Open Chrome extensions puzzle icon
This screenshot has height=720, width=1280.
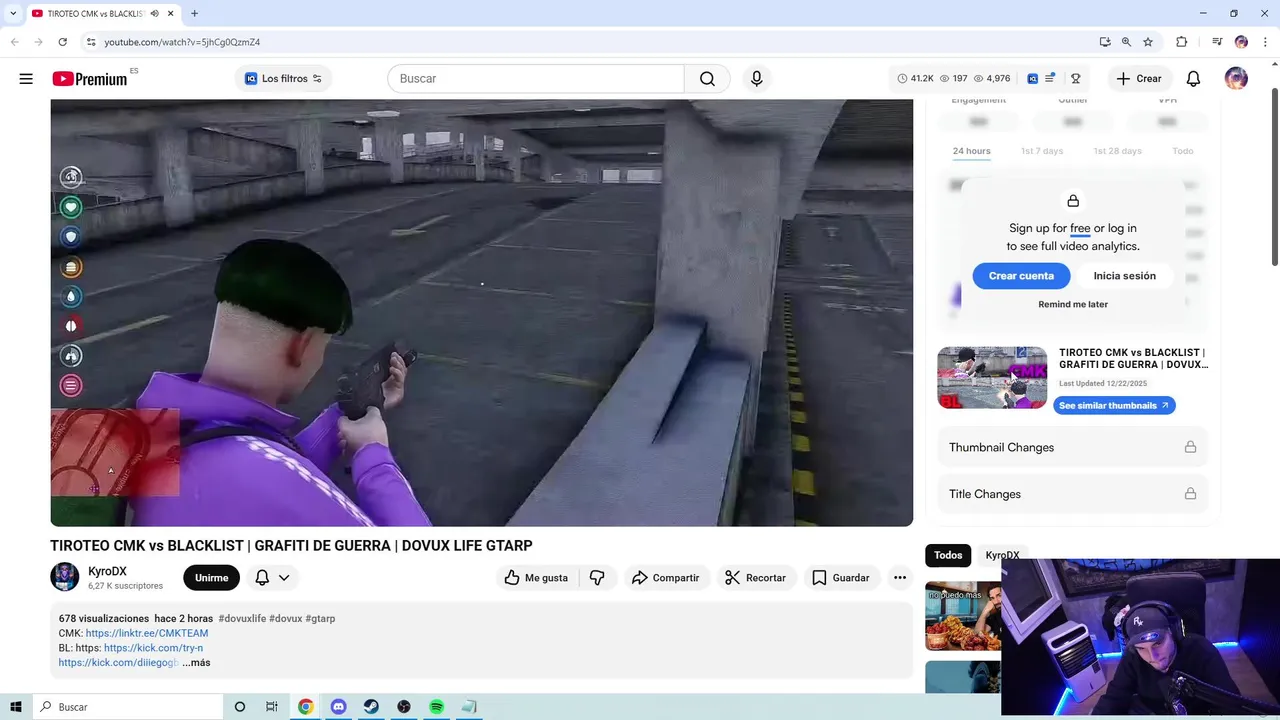click(x=1182, y=42)
